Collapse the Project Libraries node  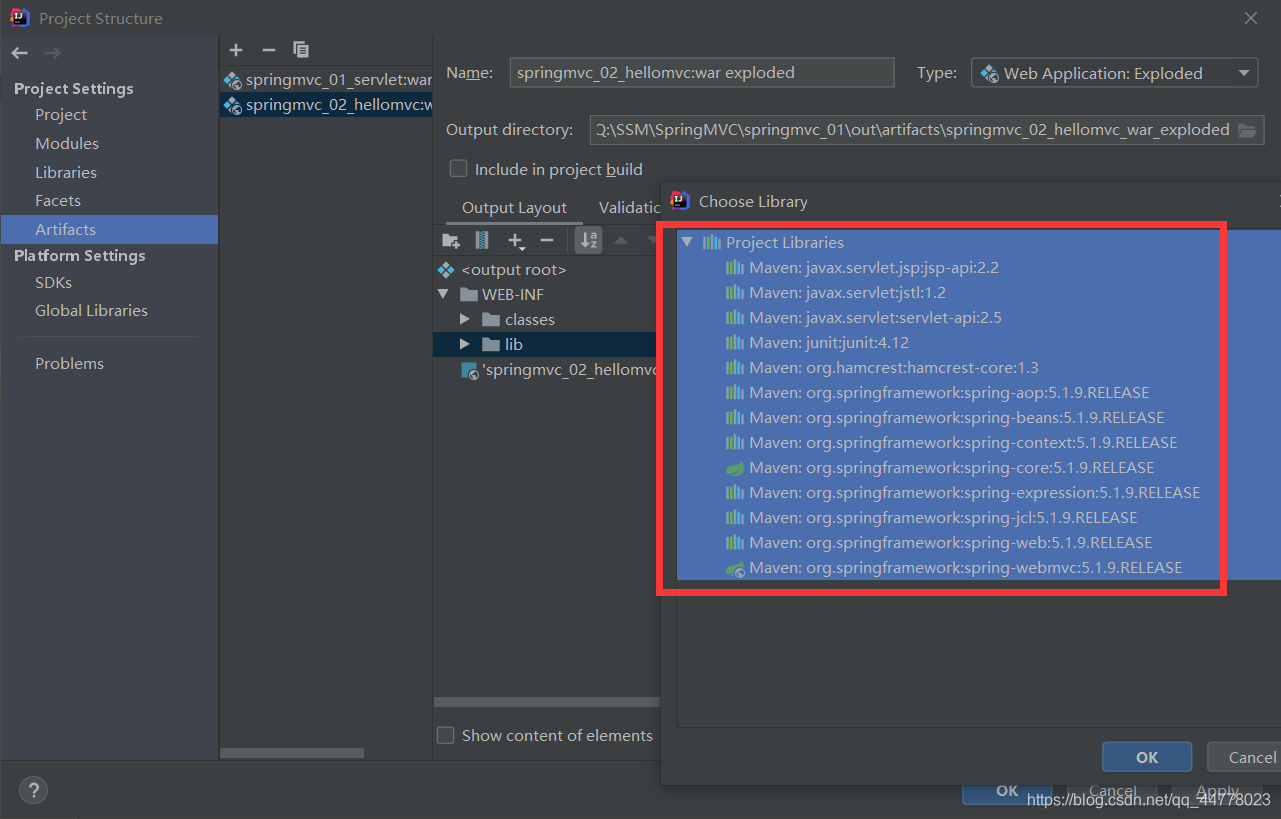pyautogui.click(x=686, y=242)
